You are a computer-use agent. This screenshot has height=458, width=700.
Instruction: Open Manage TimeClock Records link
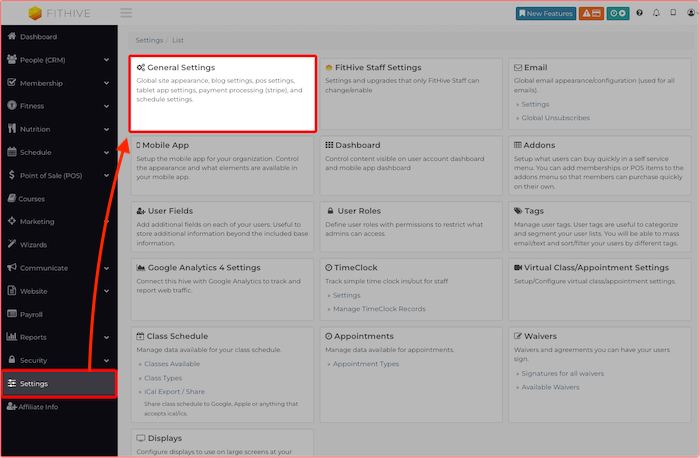(380, 309)
